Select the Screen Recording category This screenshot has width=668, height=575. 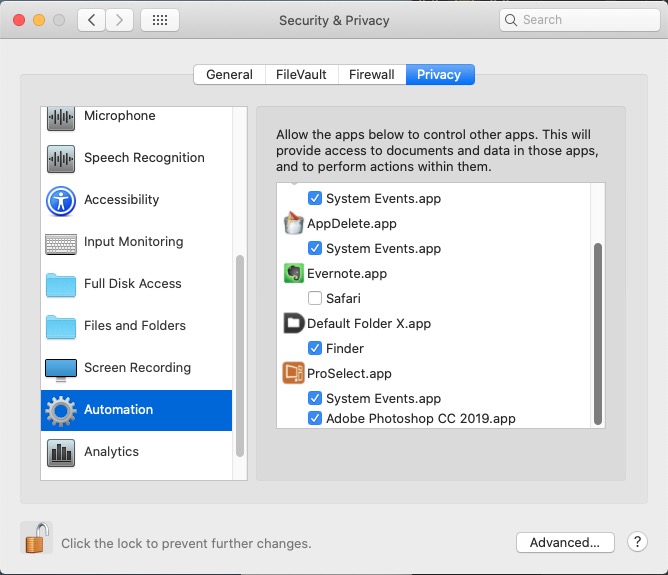[x=137, y=368]
